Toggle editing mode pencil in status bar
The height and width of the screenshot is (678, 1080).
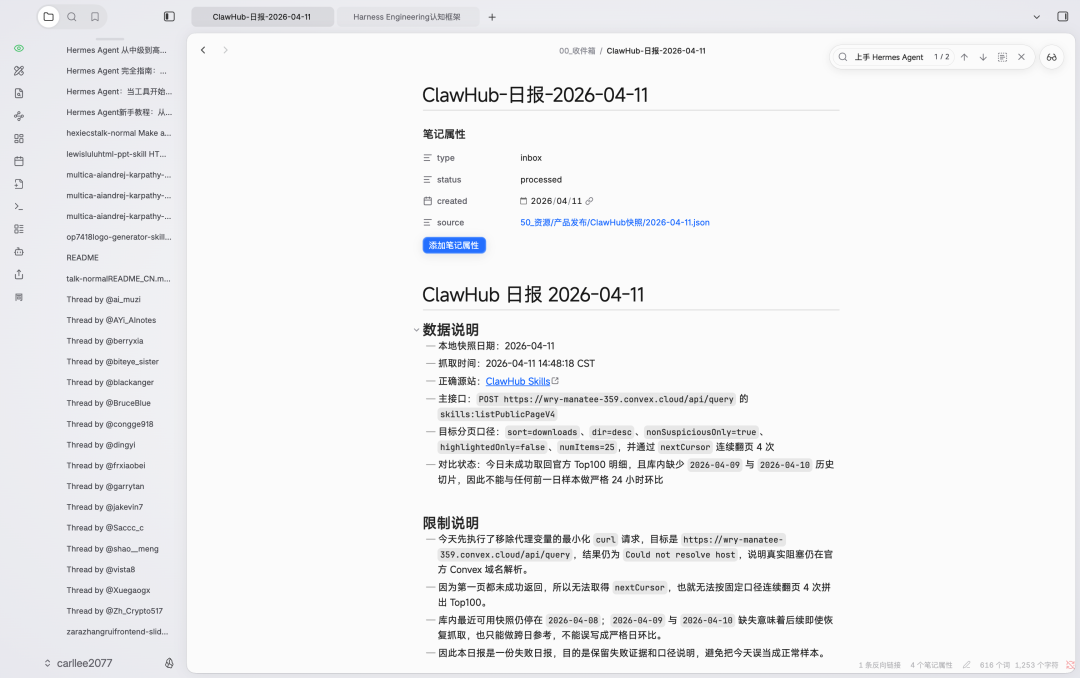(966, 665)
